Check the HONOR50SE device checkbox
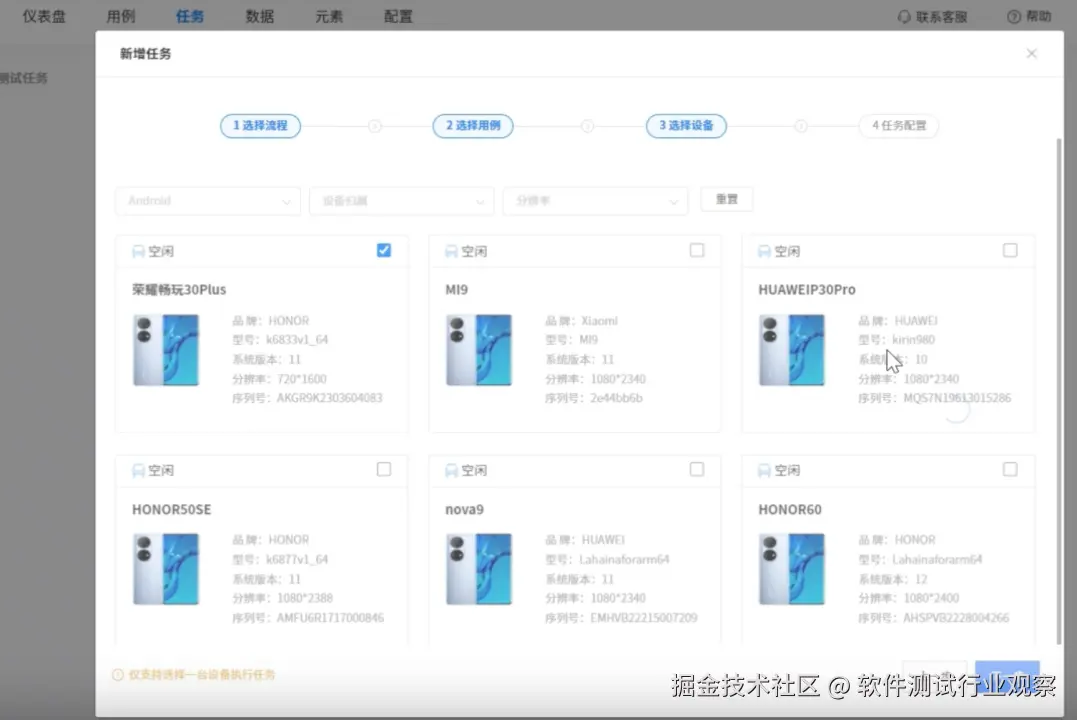This screenshot has width=1077, height=720. tap(384, 469)
